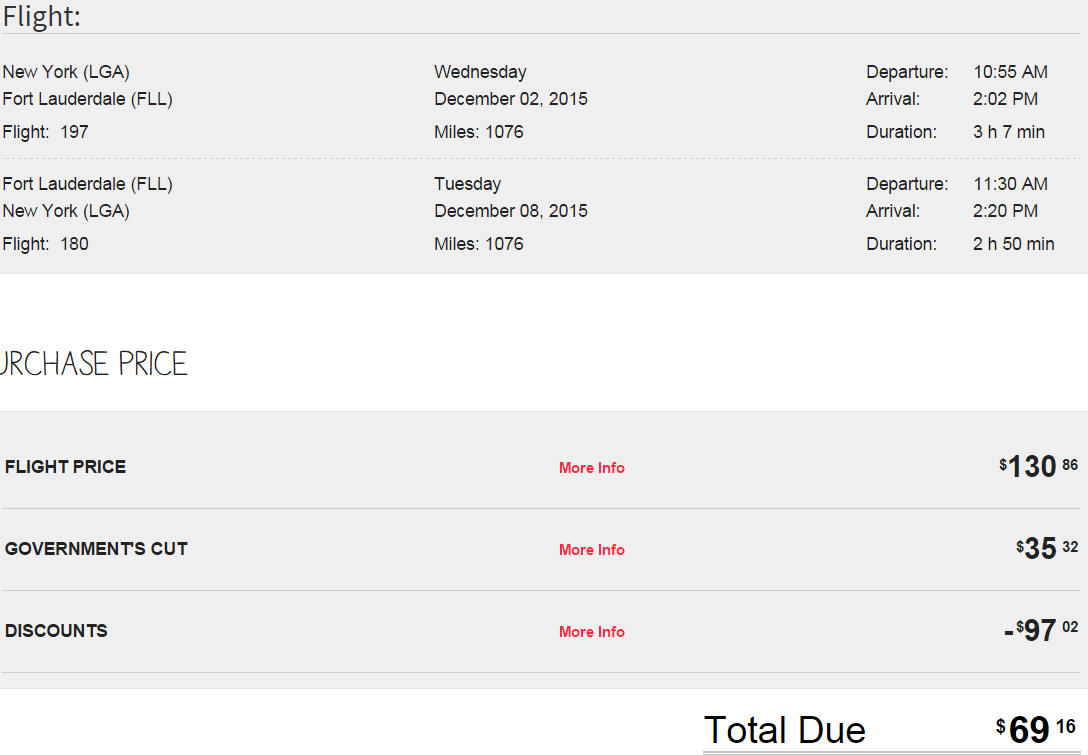Screen dimensions: 1088x755
Task: Click the $35.32 government's cut amount
Action: point(1047,548)
